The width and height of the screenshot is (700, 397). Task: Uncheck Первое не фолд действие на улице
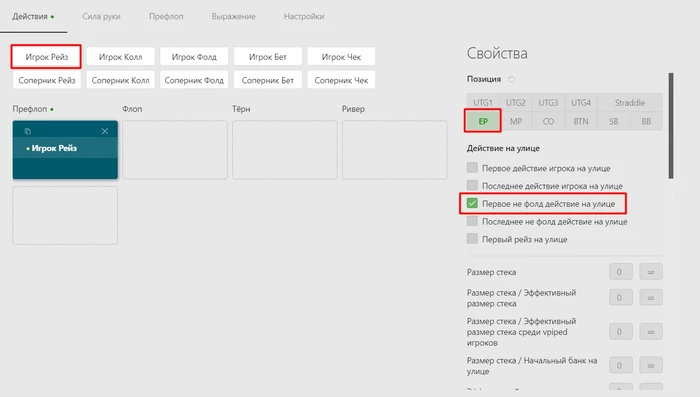[472, 203]
